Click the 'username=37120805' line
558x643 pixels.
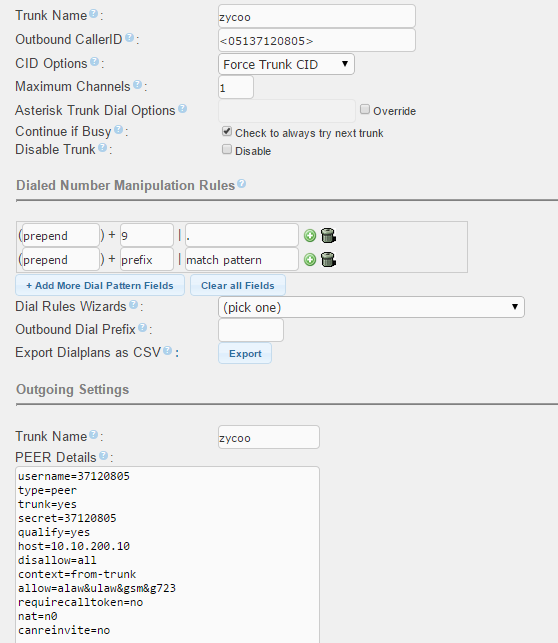(74, 476)
